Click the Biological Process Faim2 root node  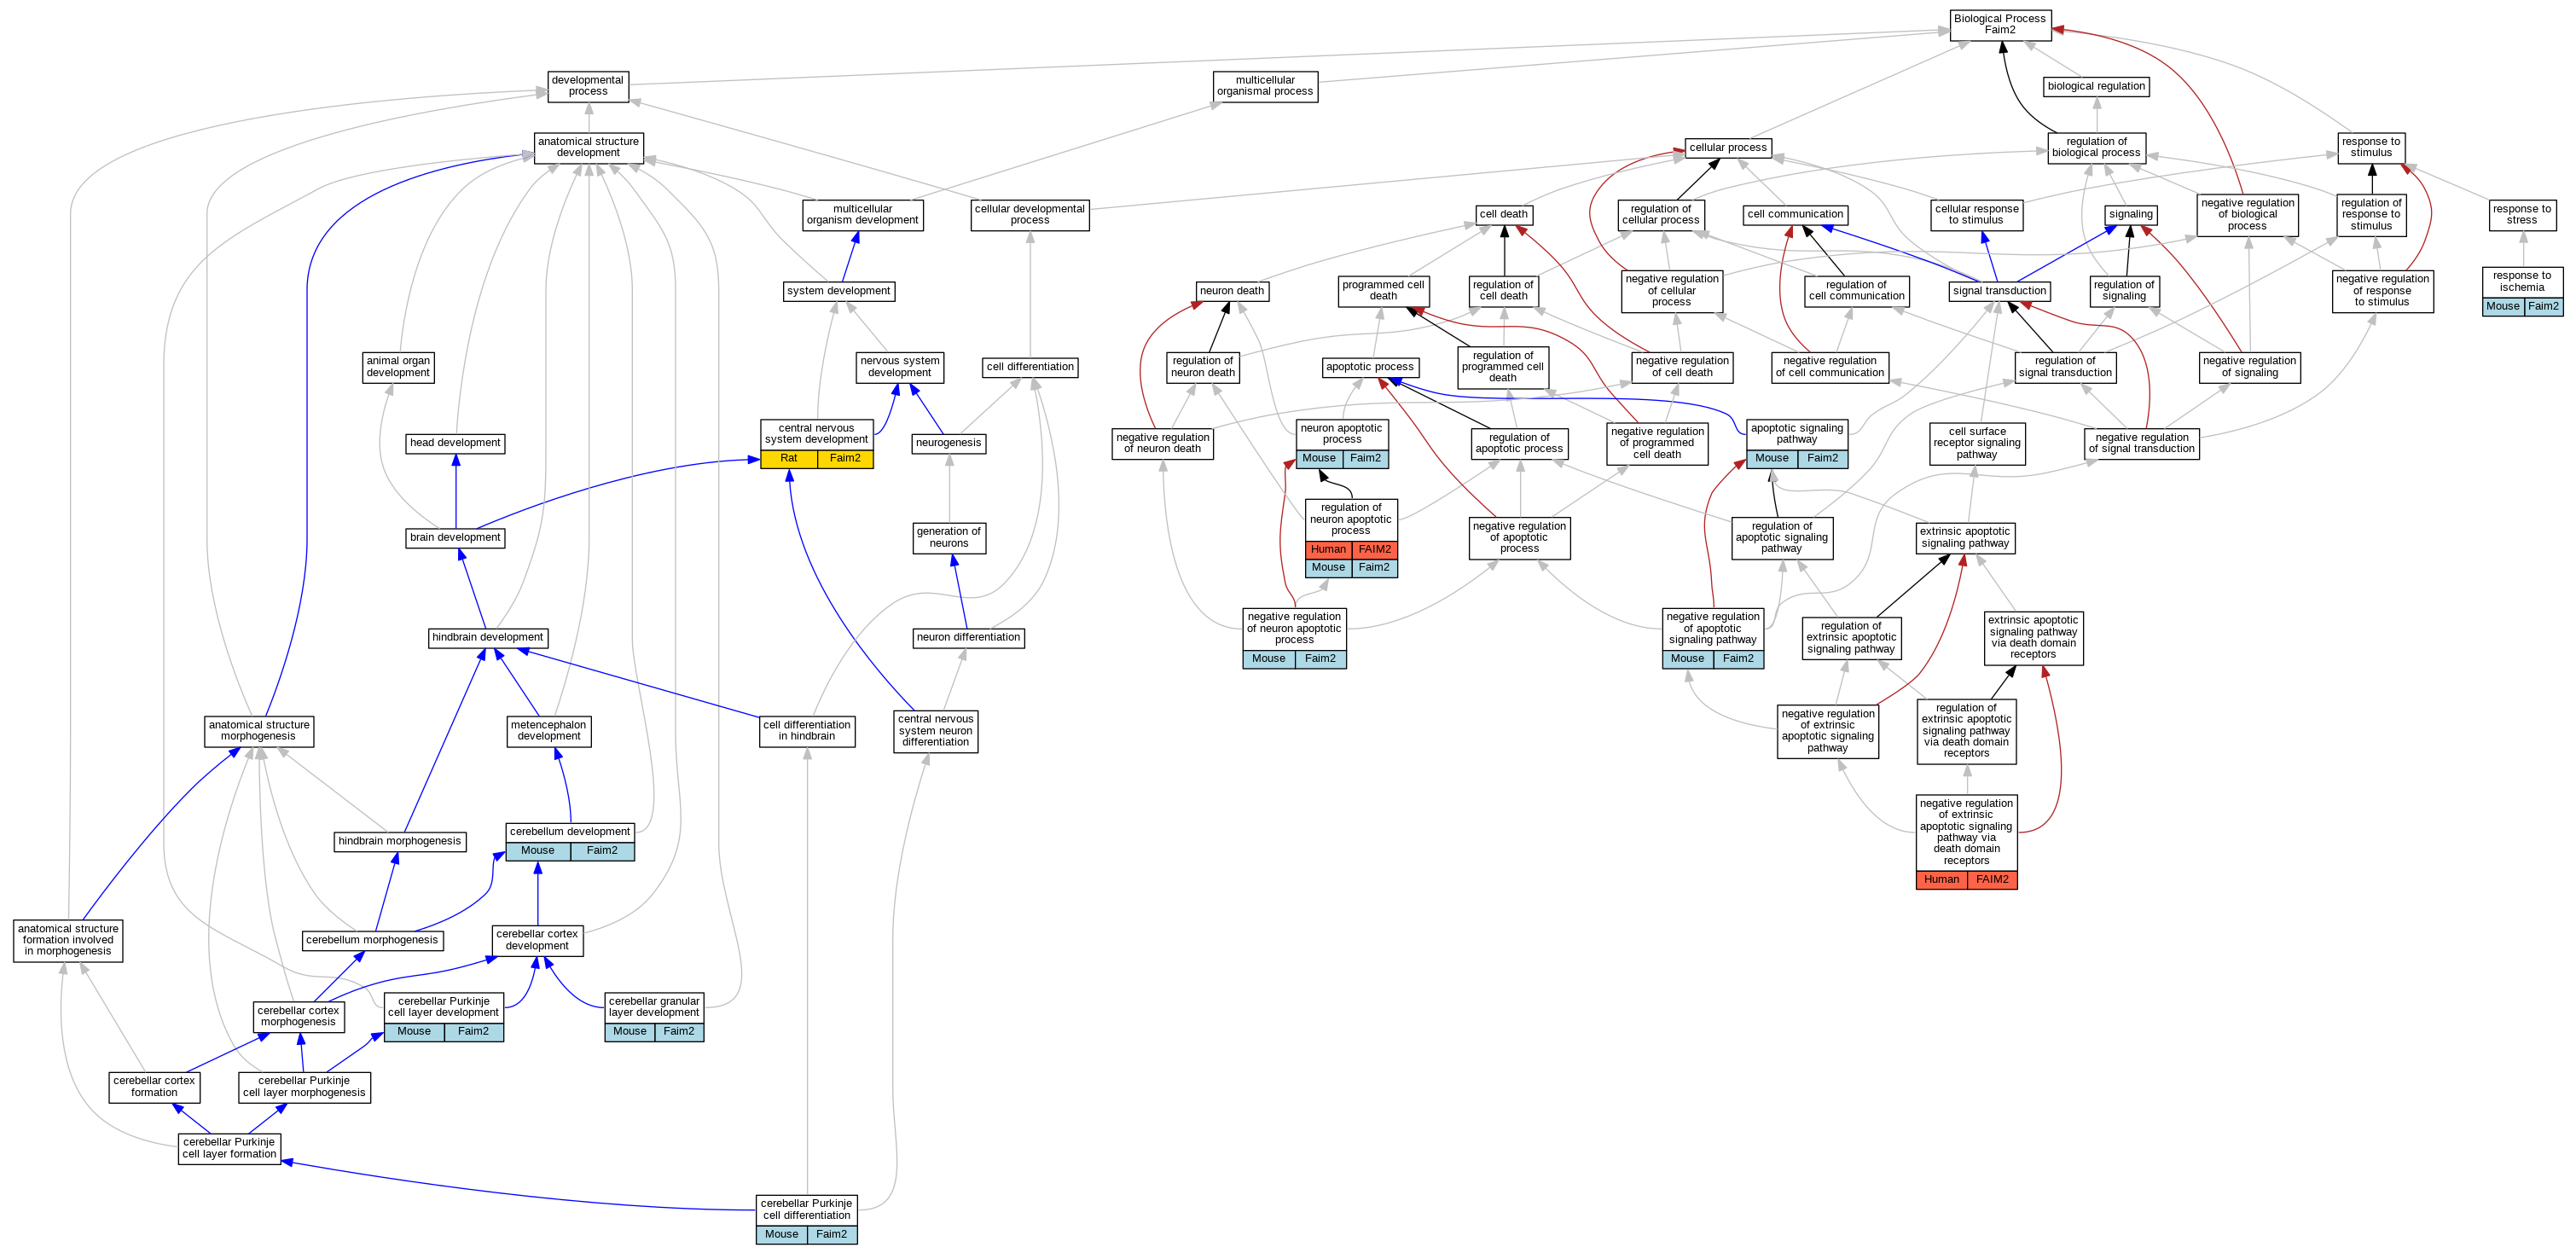1999,25
